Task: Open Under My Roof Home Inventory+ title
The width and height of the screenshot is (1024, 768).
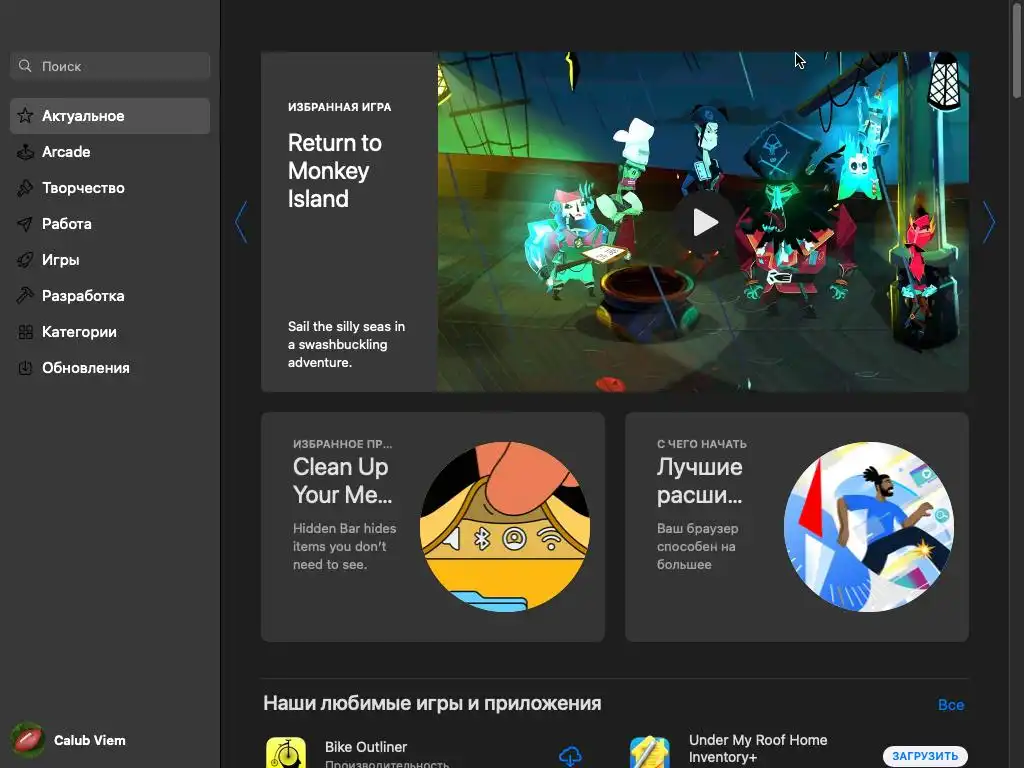Action: coord(758,748)
